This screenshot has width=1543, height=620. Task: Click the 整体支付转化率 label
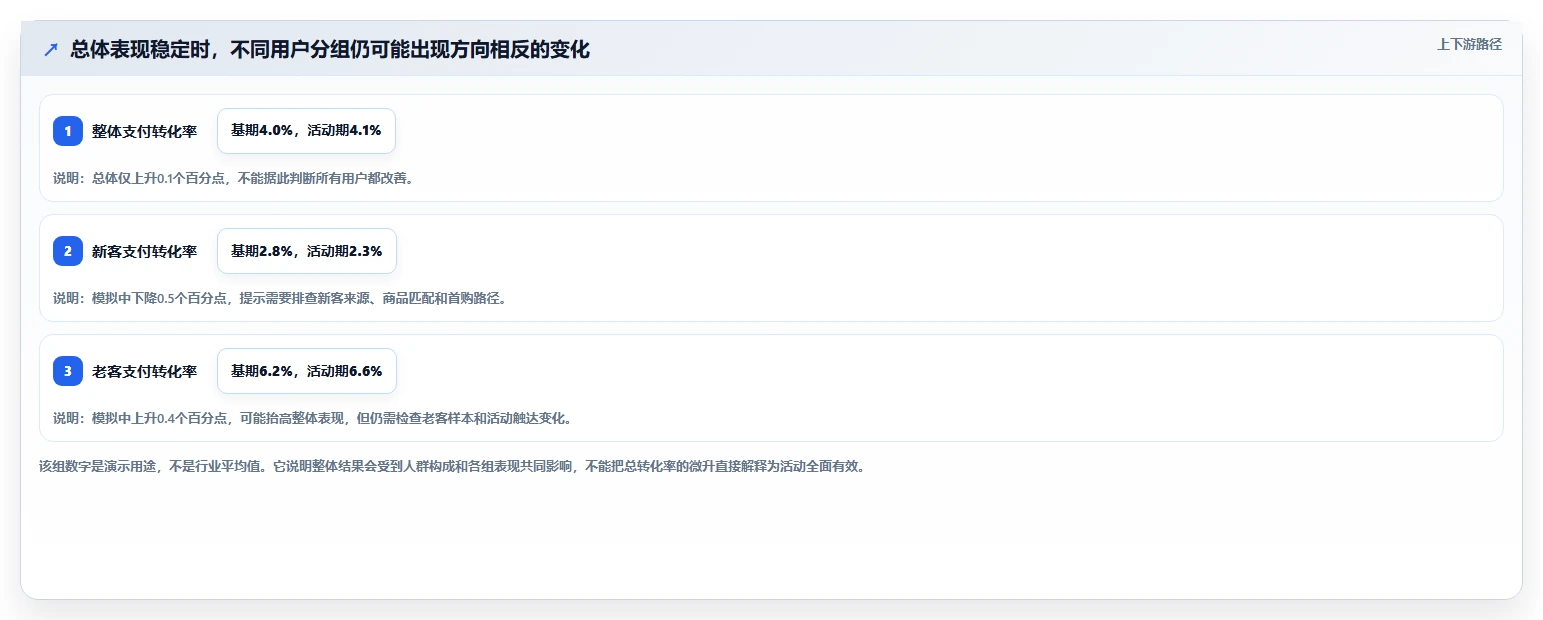pyautogui.click(x=144, y=131)
